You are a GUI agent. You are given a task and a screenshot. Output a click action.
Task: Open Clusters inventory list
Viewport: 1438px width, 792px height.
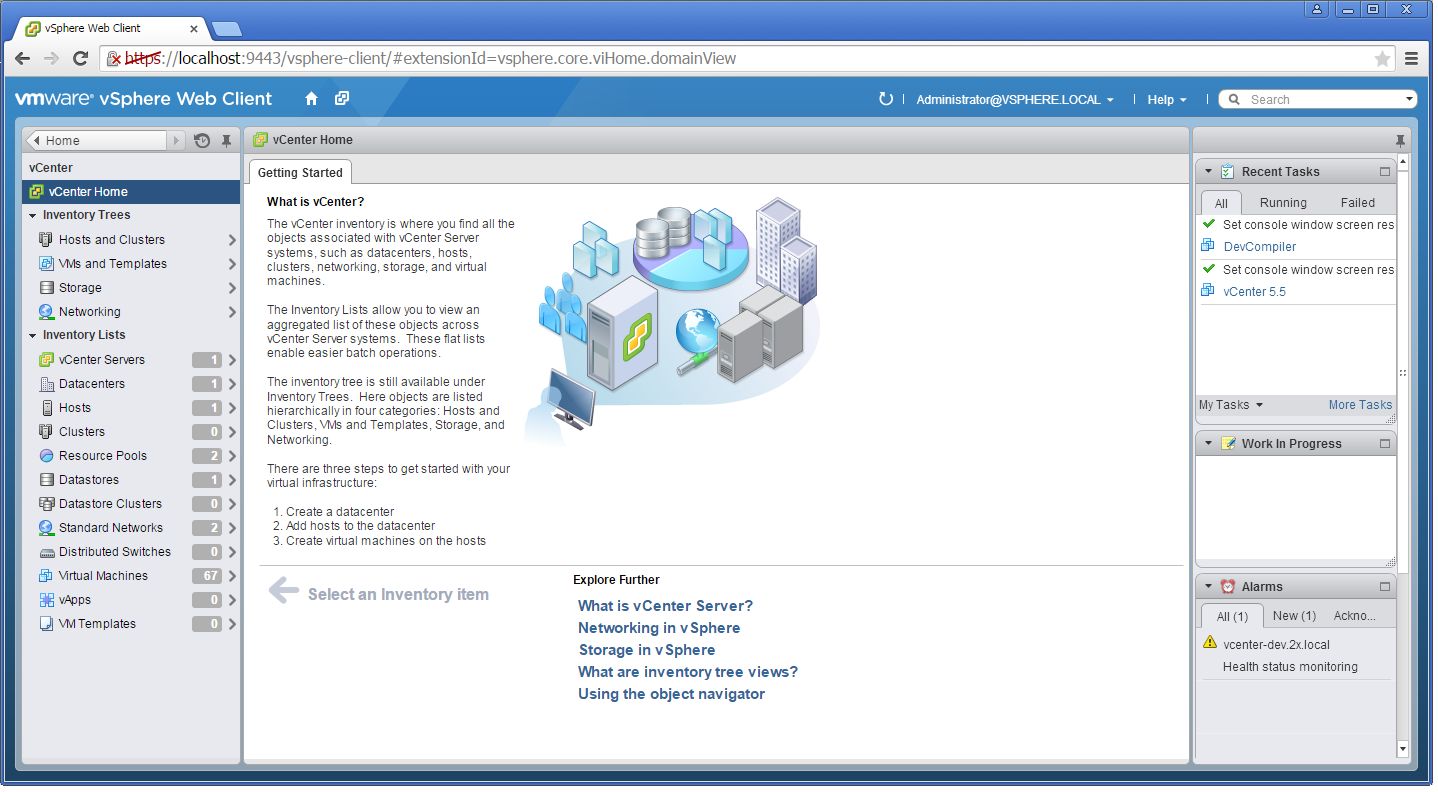tap(131, 432)
